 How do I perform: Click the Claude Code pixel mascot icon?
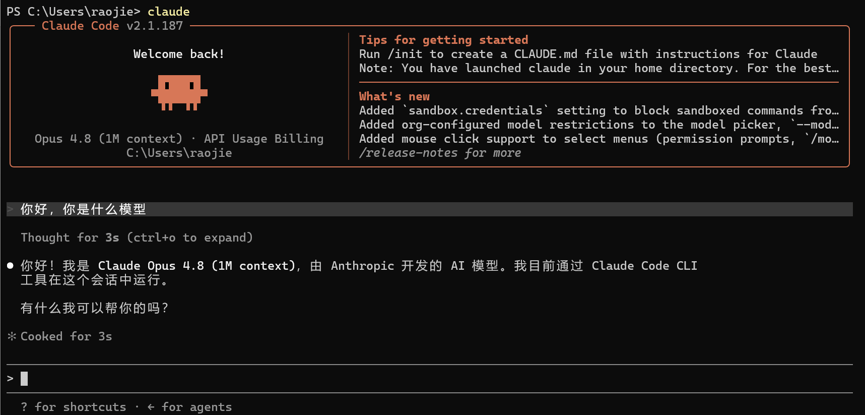pyautogui.click(x=179, y=93)
